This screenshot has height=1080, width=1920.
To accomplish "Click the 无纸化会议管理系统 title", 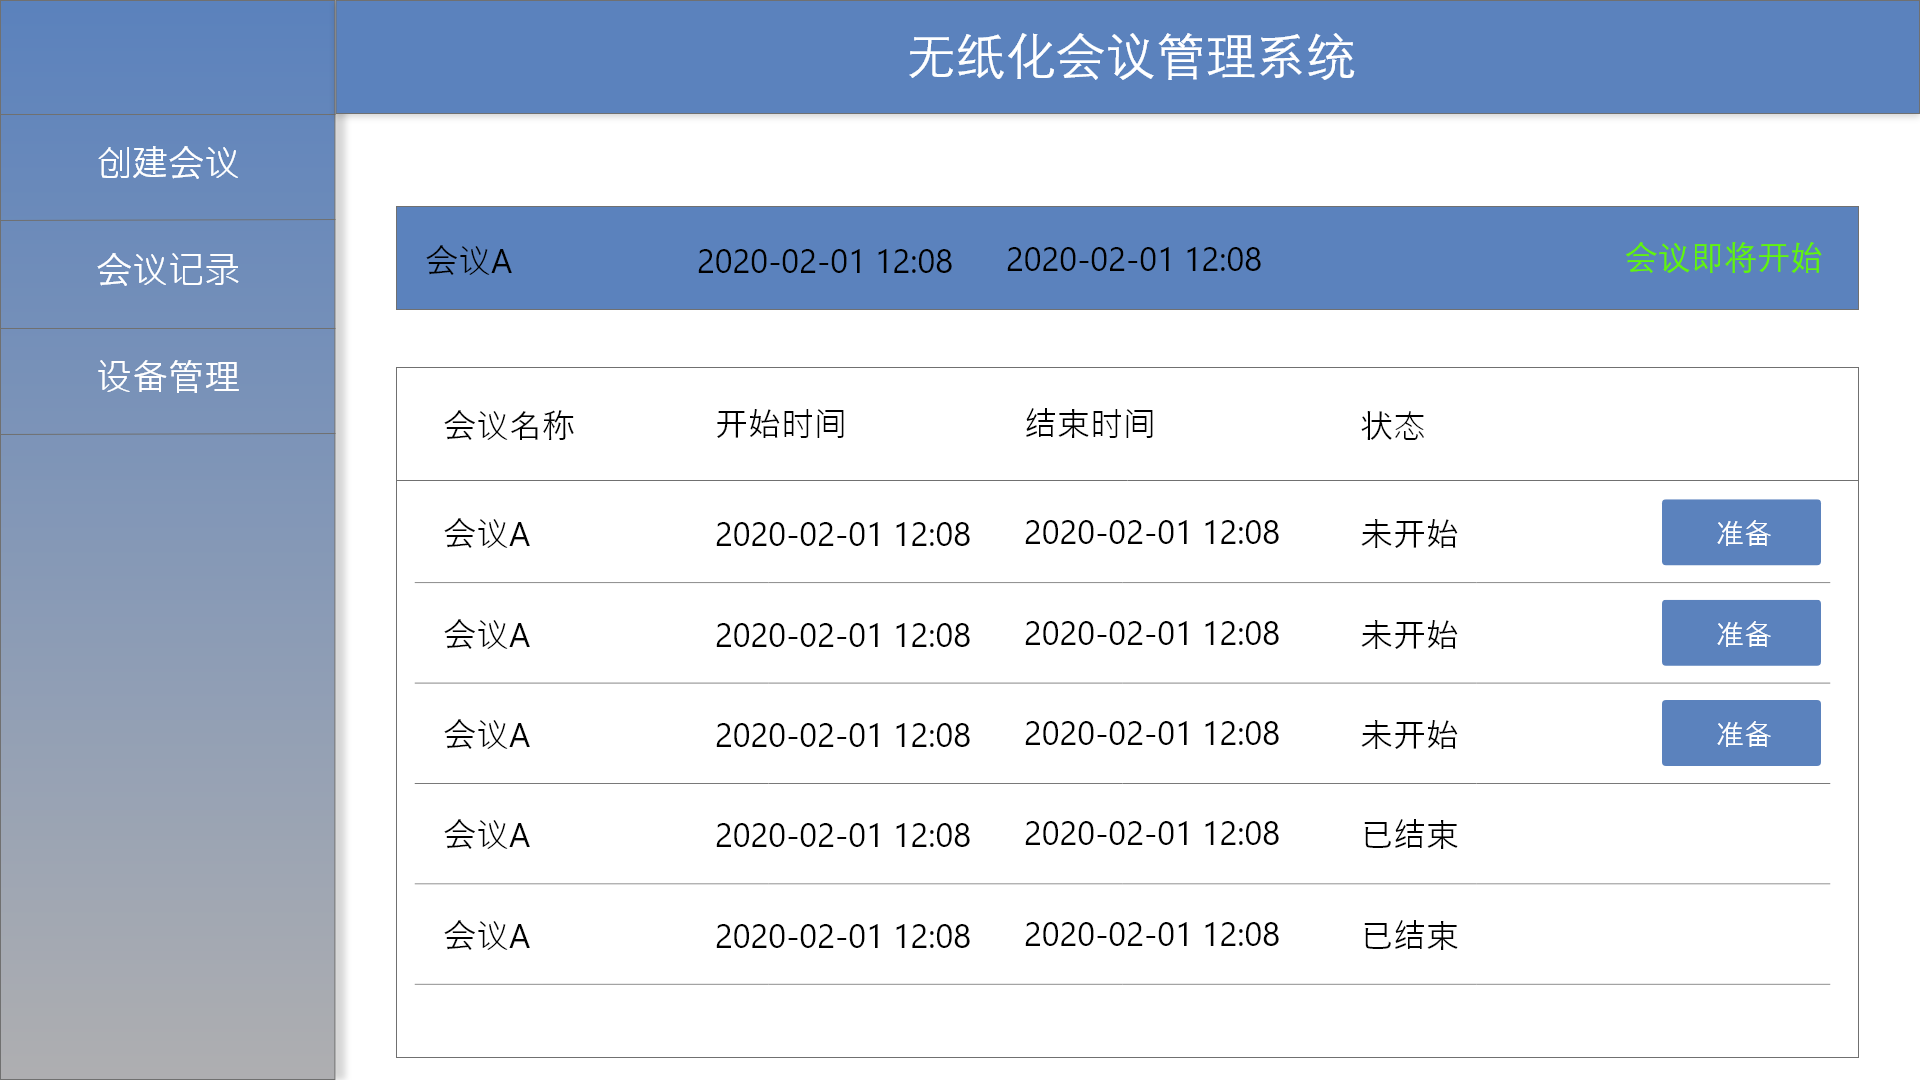I will (x=1131, y=59).
